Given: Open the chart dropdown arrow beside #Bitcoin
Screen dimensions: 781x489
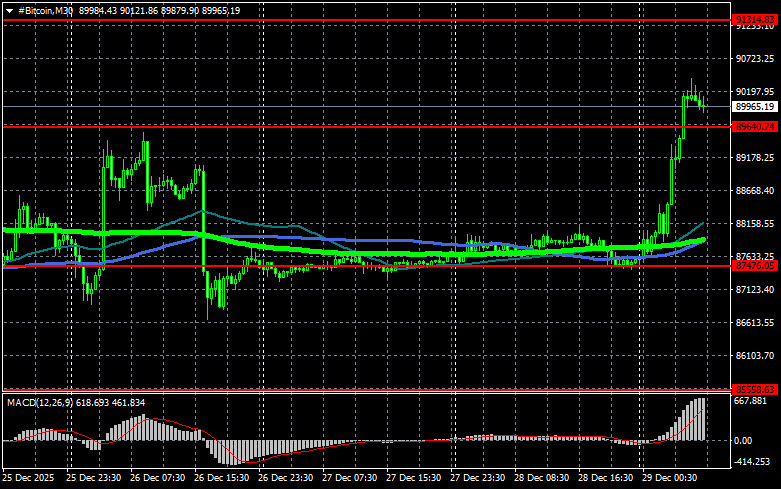Looking at the screenshot, I should [x=9, y=9].
